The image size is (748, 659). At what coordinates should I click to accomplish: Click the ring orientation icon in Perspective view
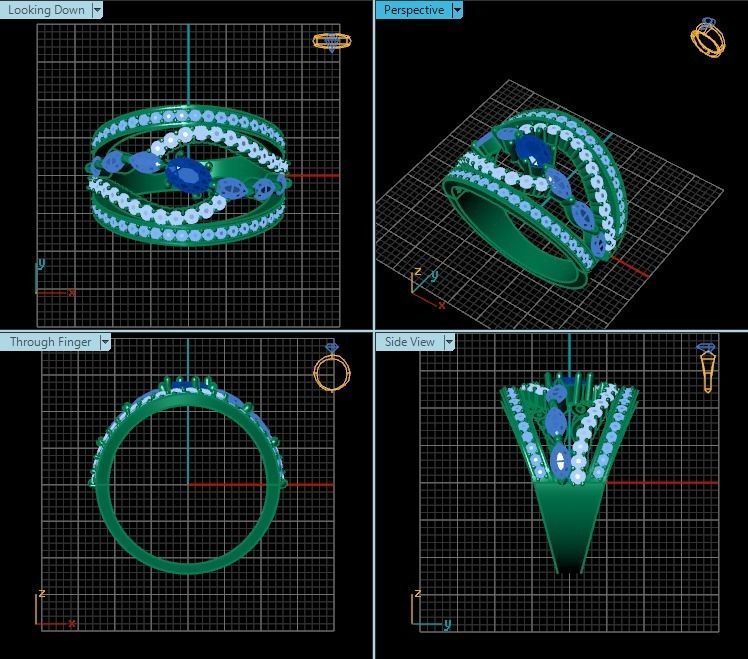[708, 37]
